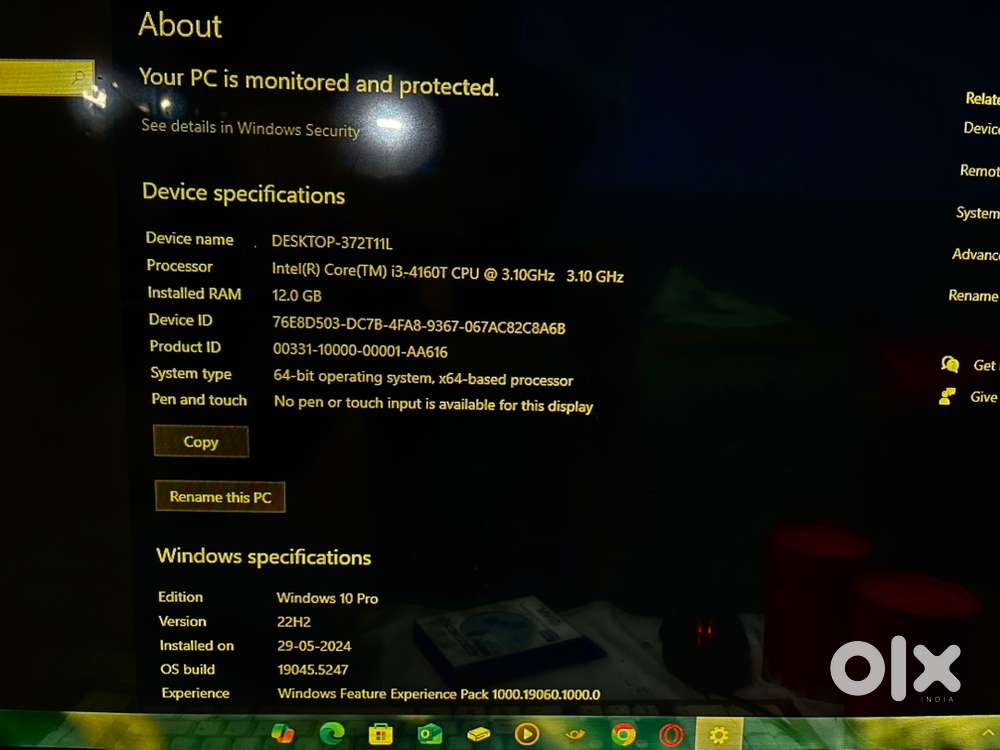
Task: Click the installed on date 29-05-2024
Action: pyautogui.click(x=314, y=645)
